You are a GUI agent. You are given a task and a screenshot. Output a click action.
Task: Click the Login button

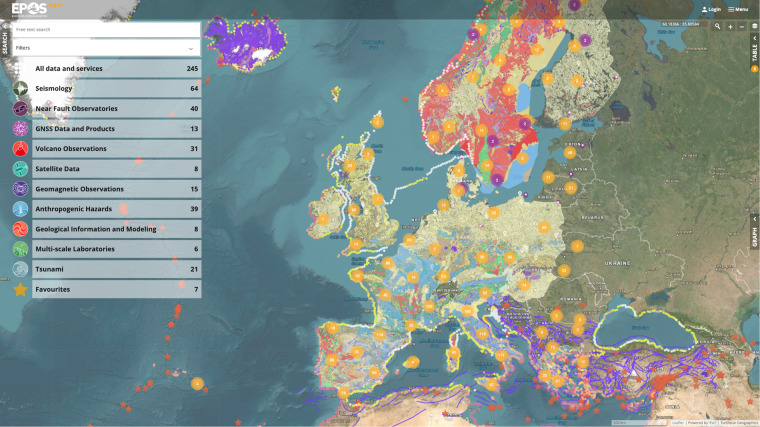pyautogui.click(x=711, y=9)
